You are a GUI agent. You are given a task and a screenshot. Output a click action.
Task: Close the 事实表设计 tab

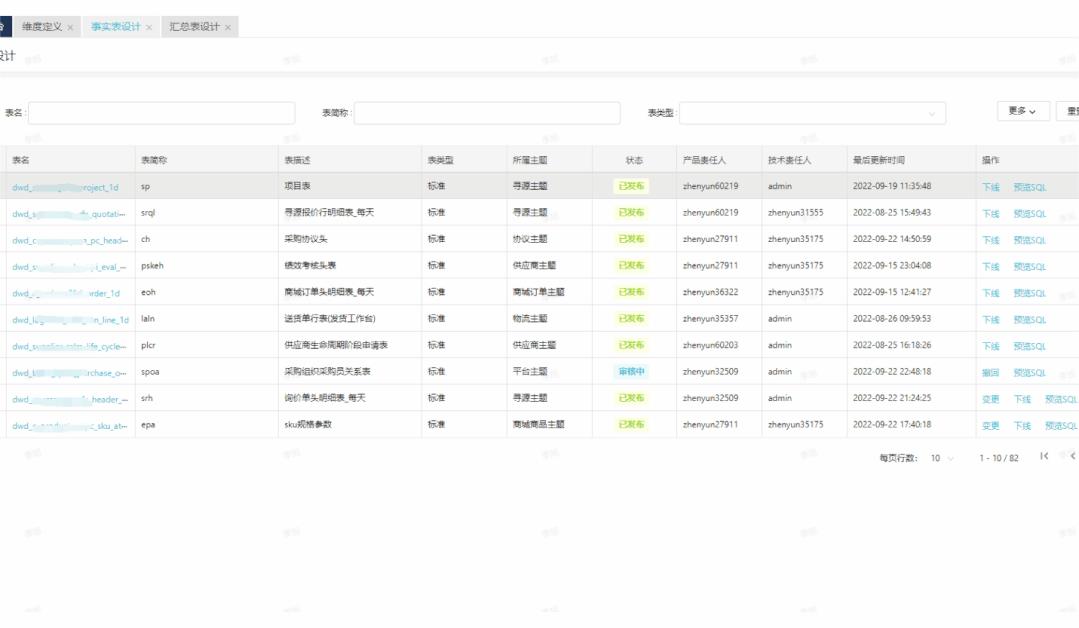[x=149, y=27]
